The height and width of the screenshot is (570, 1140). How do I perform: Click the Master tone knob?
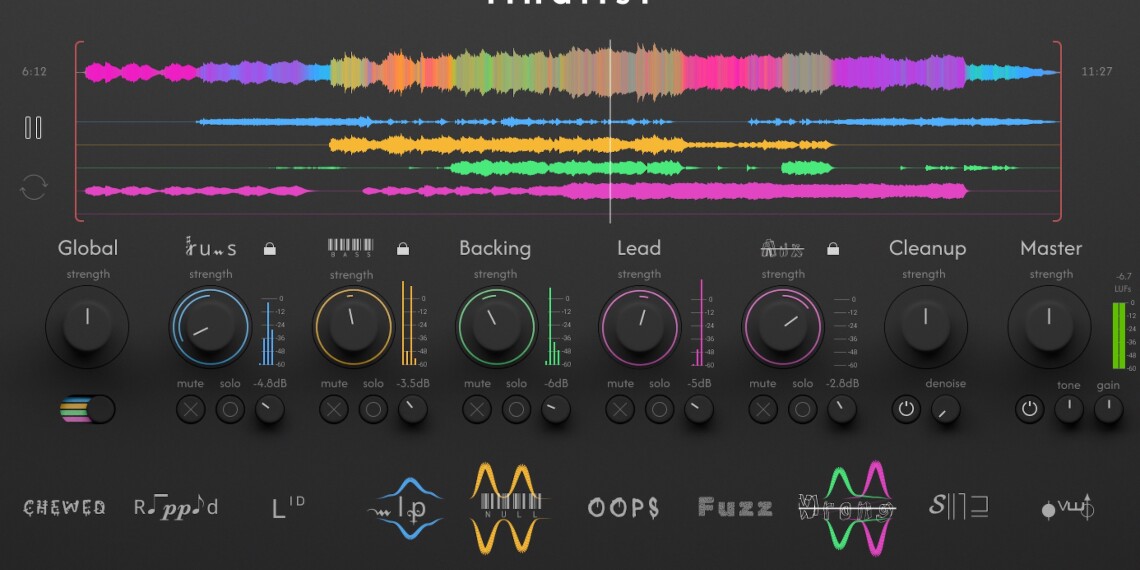[x=1069, y=409]
